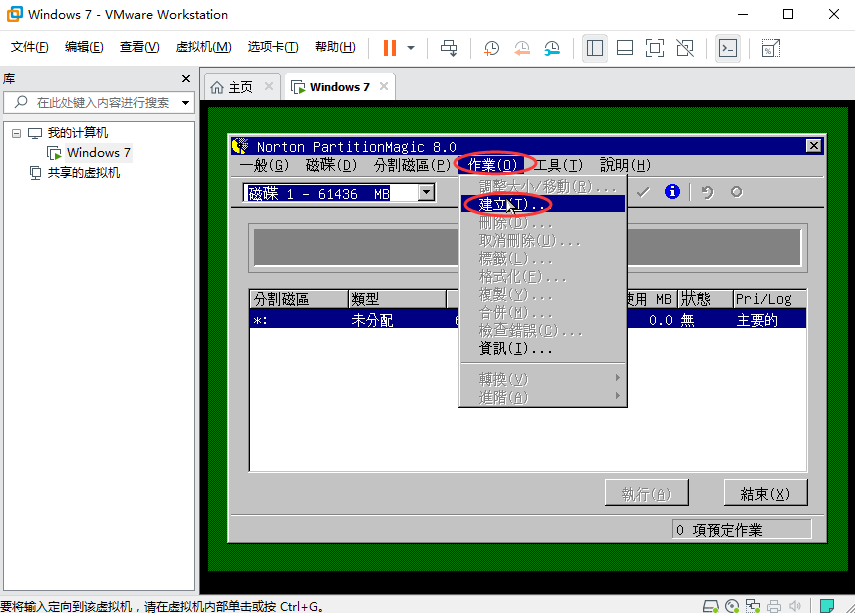Open the snapshot manager
Image resolution: width=855 pixels, height=613 pixels.
552,48
